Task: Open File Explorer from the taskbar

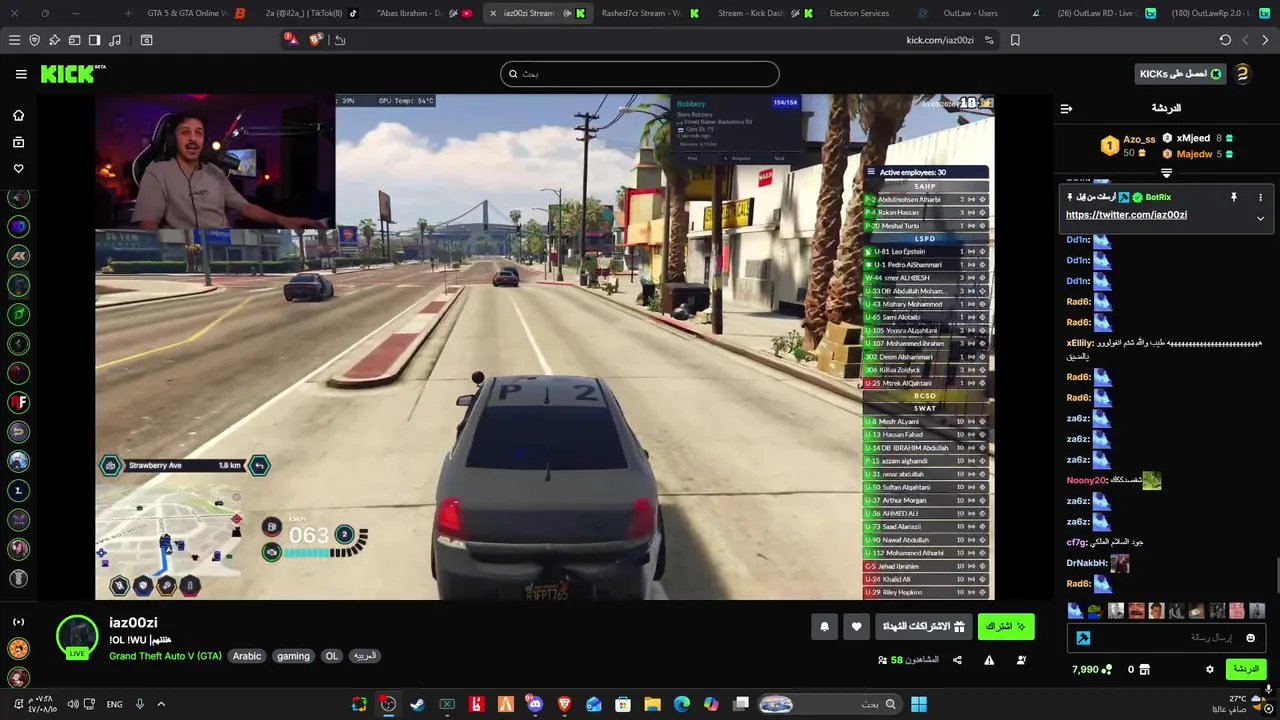Action: point(652,704)
